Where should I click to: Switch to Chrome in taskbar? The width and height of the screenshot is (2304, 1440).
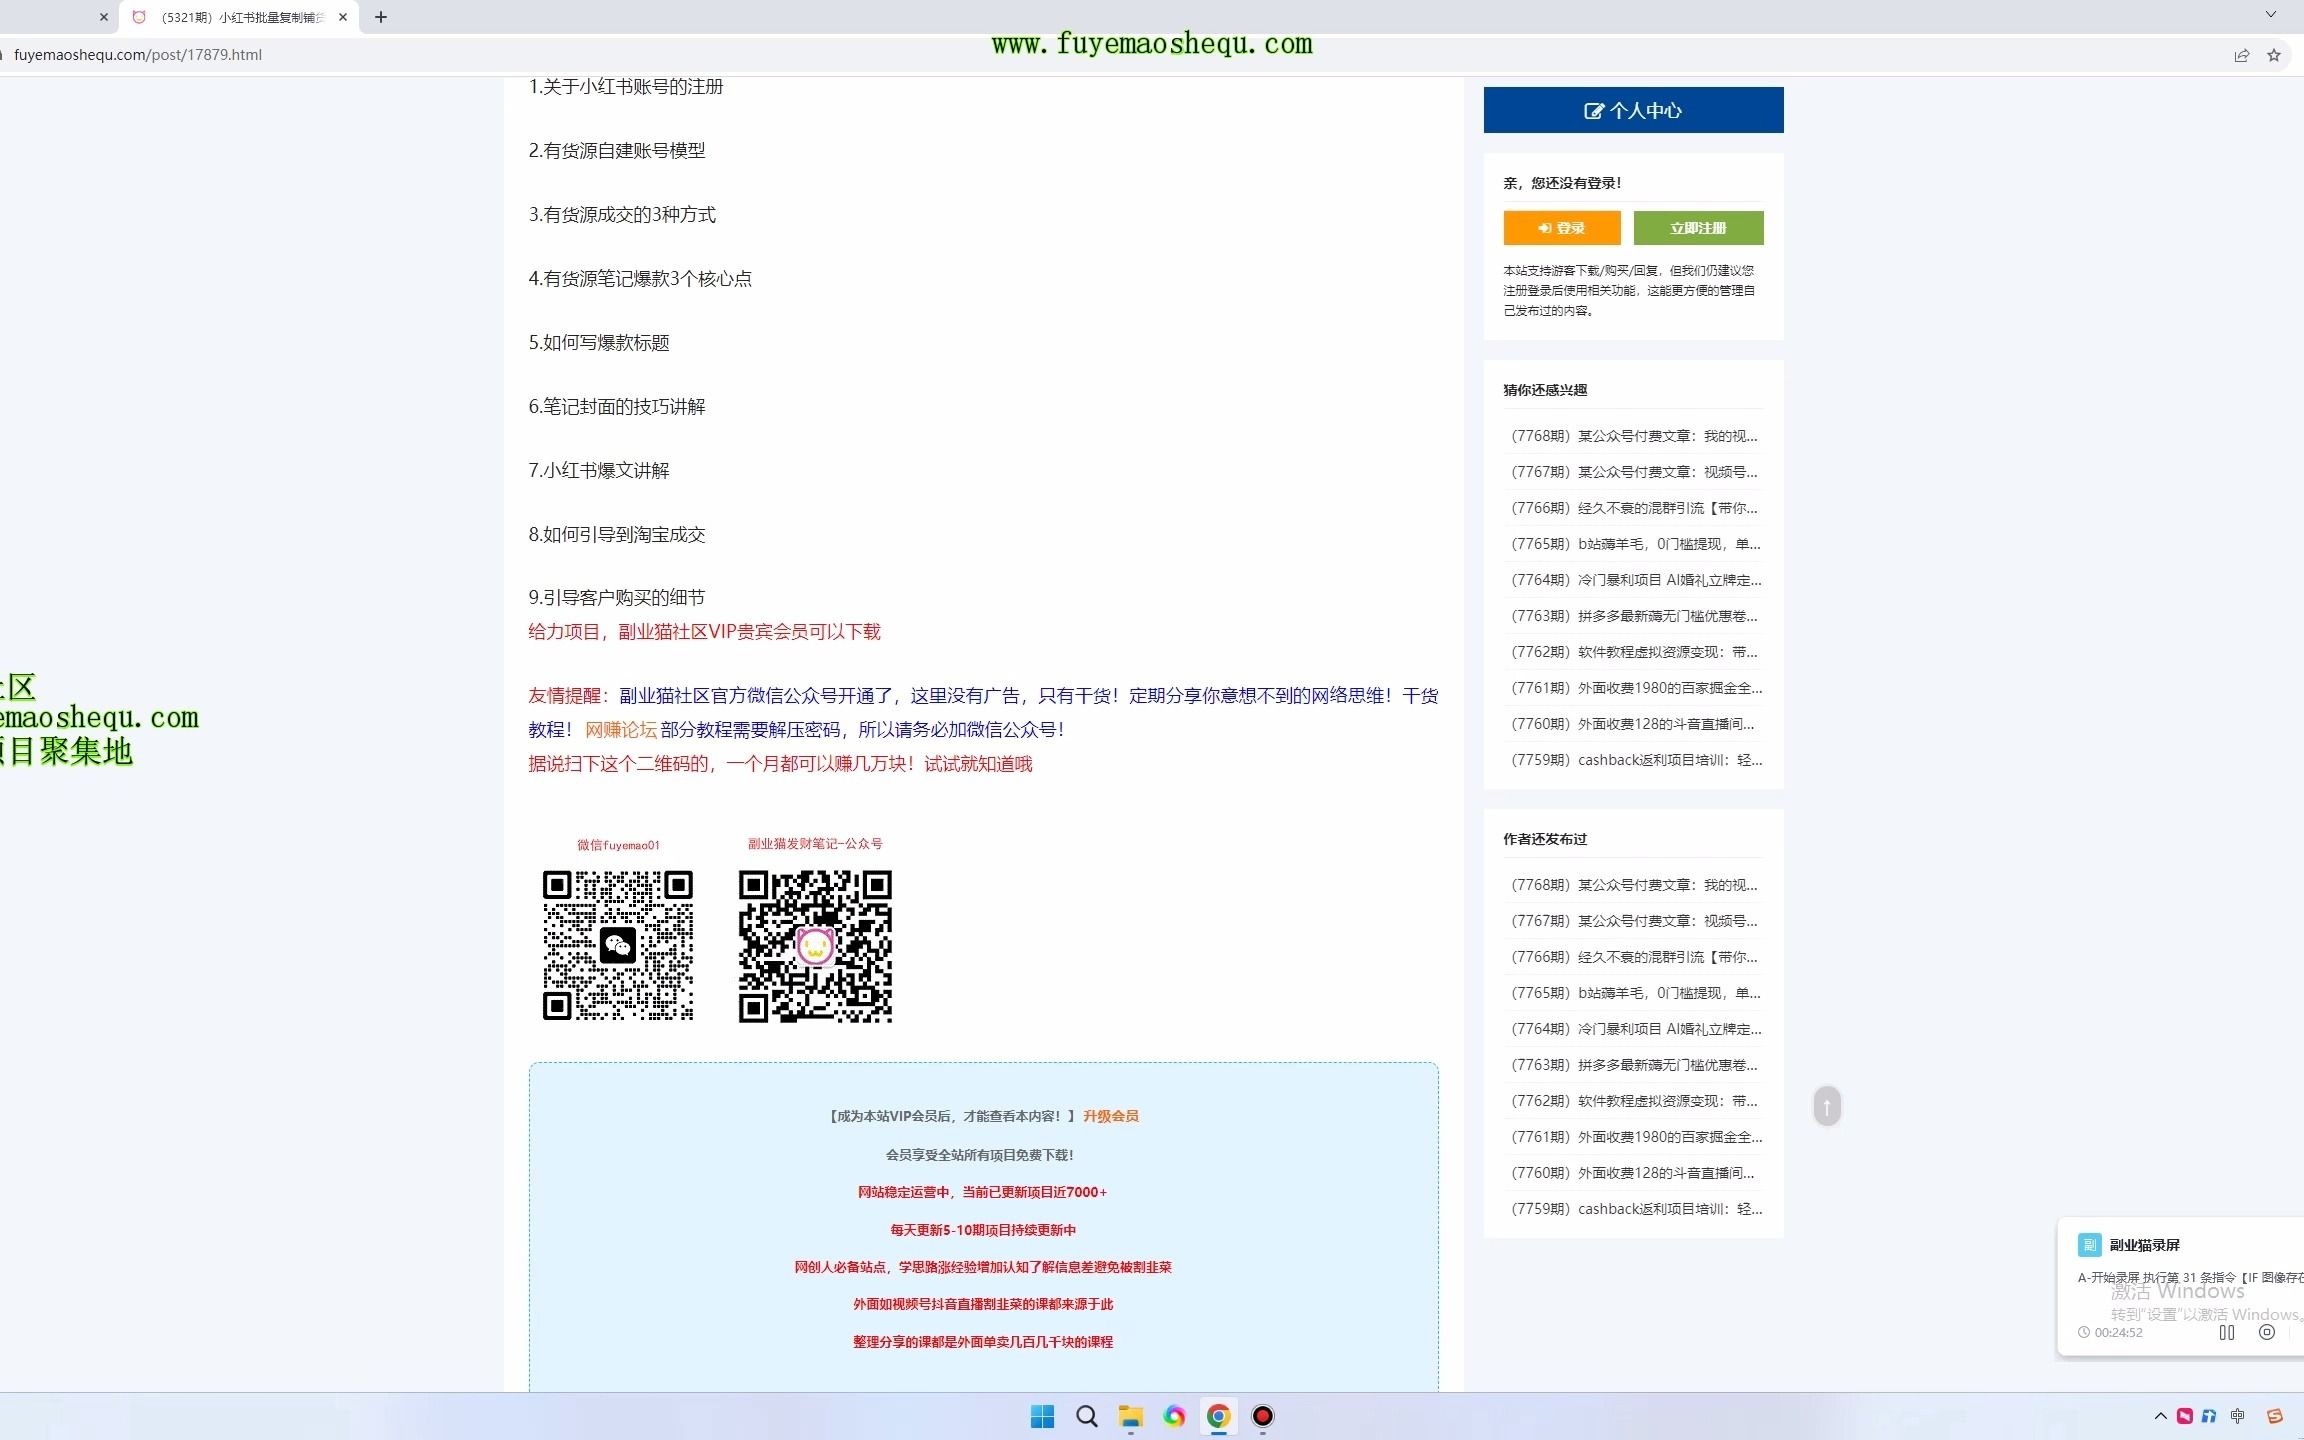pyautogui.click(x=1218, y=1416)
